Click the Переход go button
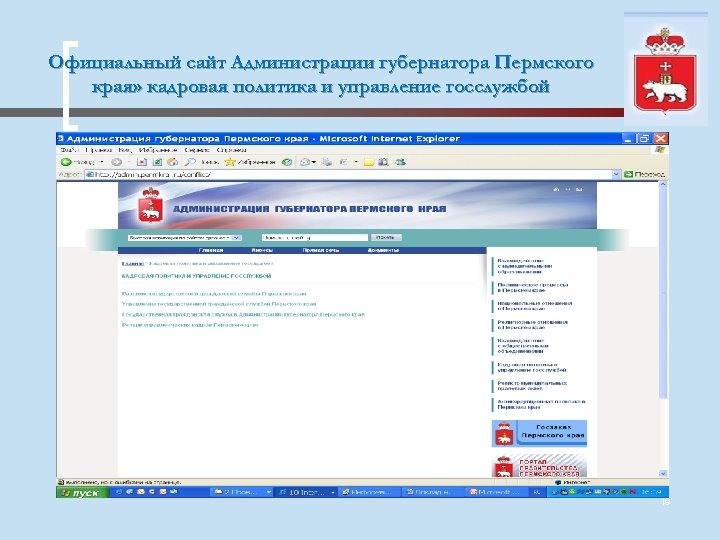 point(644,174)
